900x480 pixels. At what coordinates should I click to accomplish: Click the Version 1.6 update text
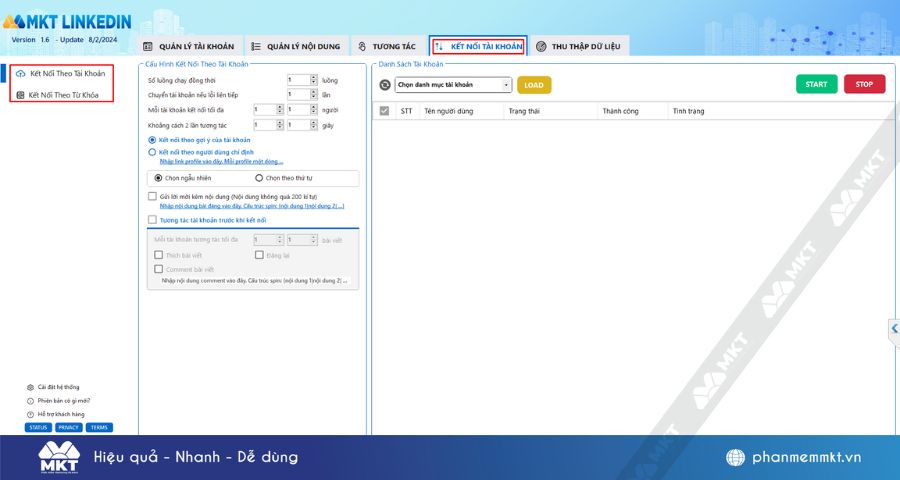point(64,40)
